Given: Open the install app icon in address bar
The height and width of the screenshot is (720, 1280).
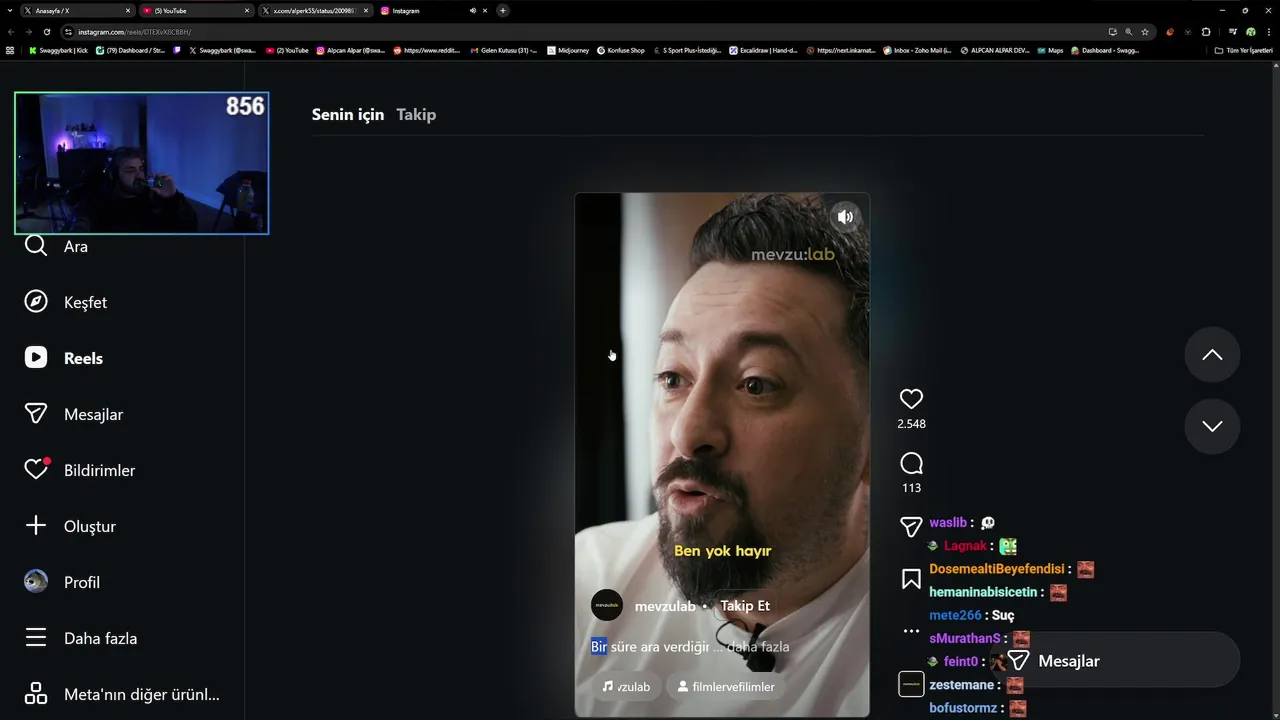Looking at the screenshot, I should 1112,32.
